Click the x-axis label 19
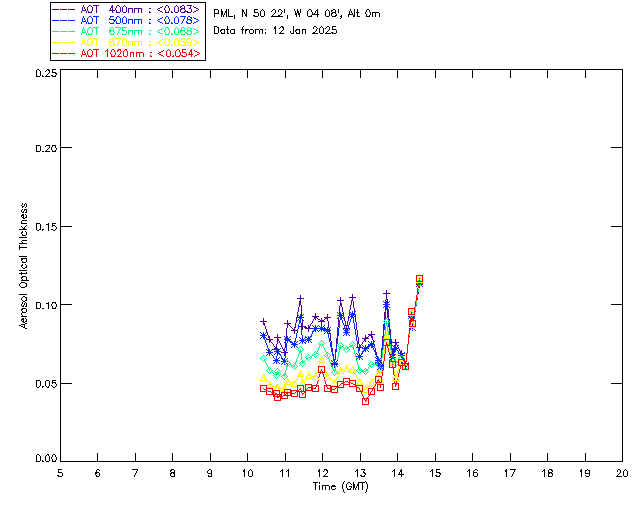640x512 pixels. coord(585,473)
